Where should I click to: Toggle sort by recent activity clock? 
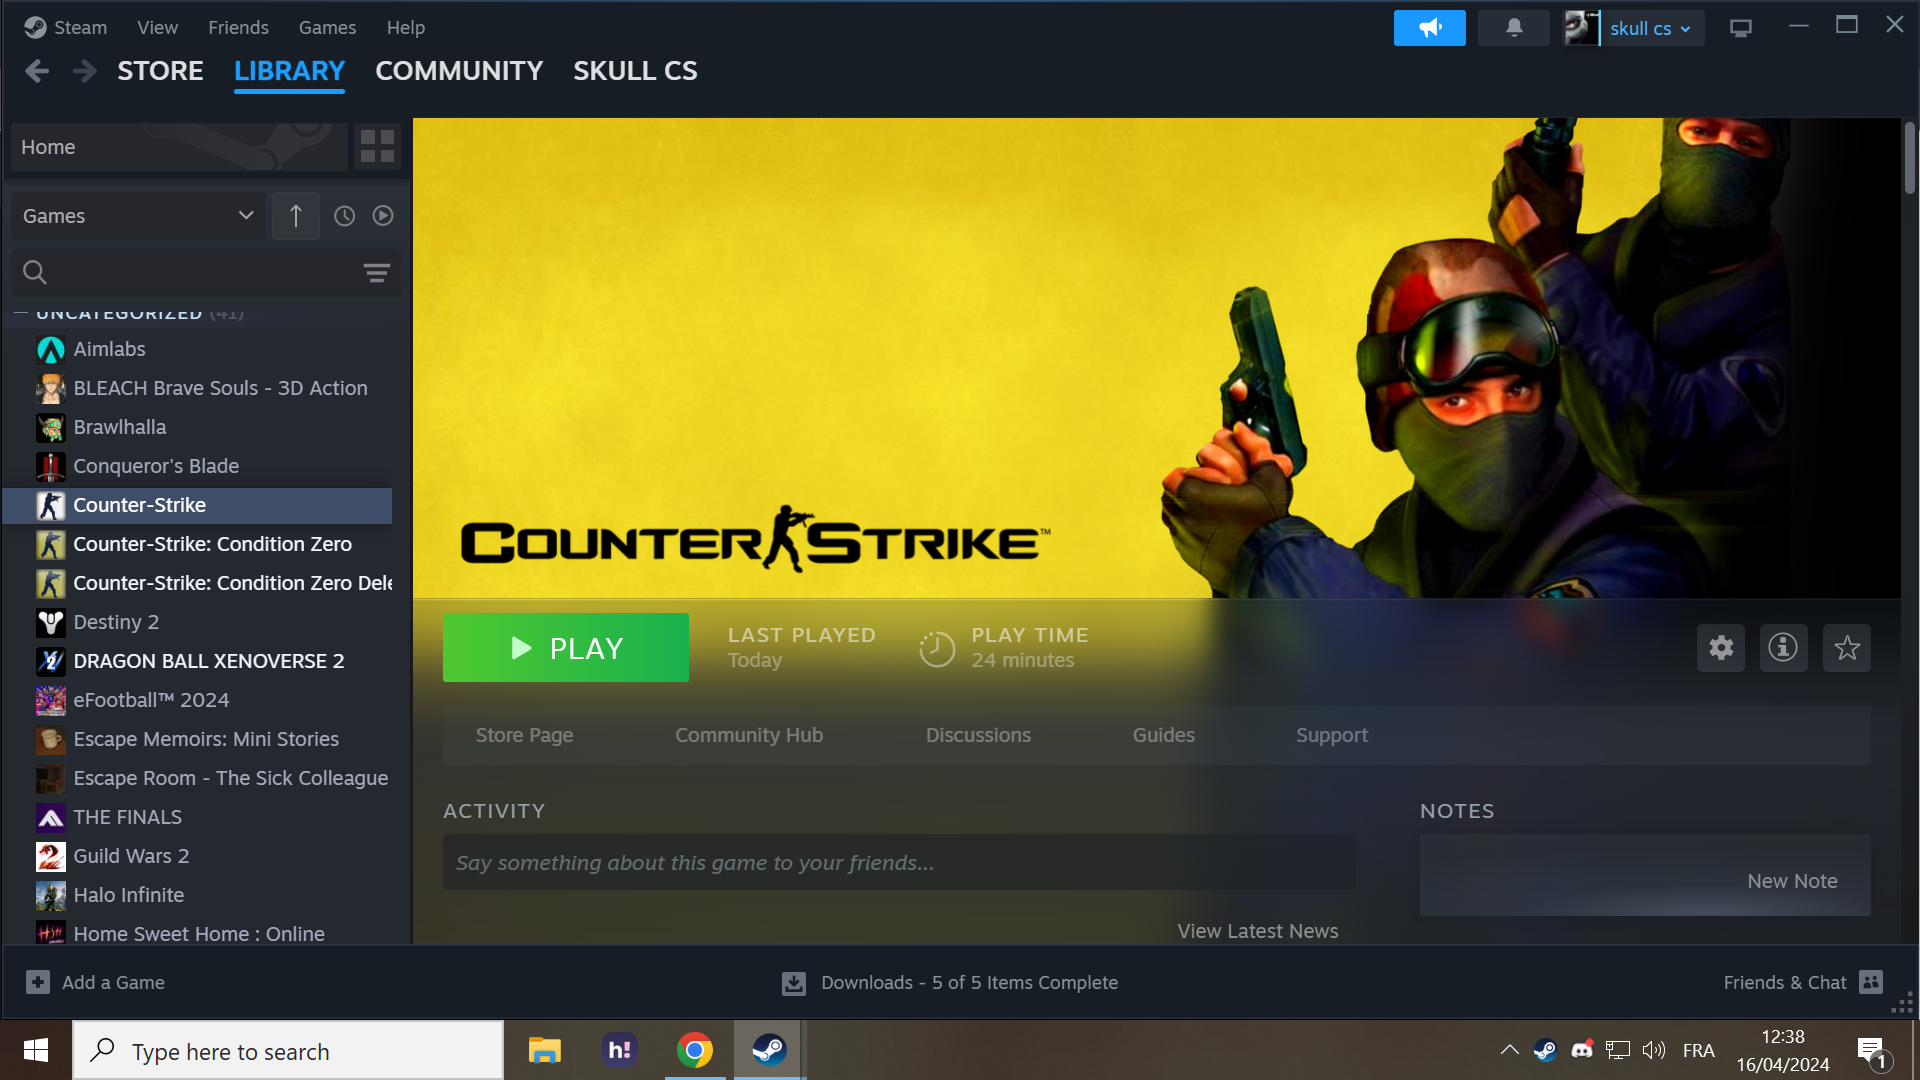pyautogui.click(x=344, y=216)
